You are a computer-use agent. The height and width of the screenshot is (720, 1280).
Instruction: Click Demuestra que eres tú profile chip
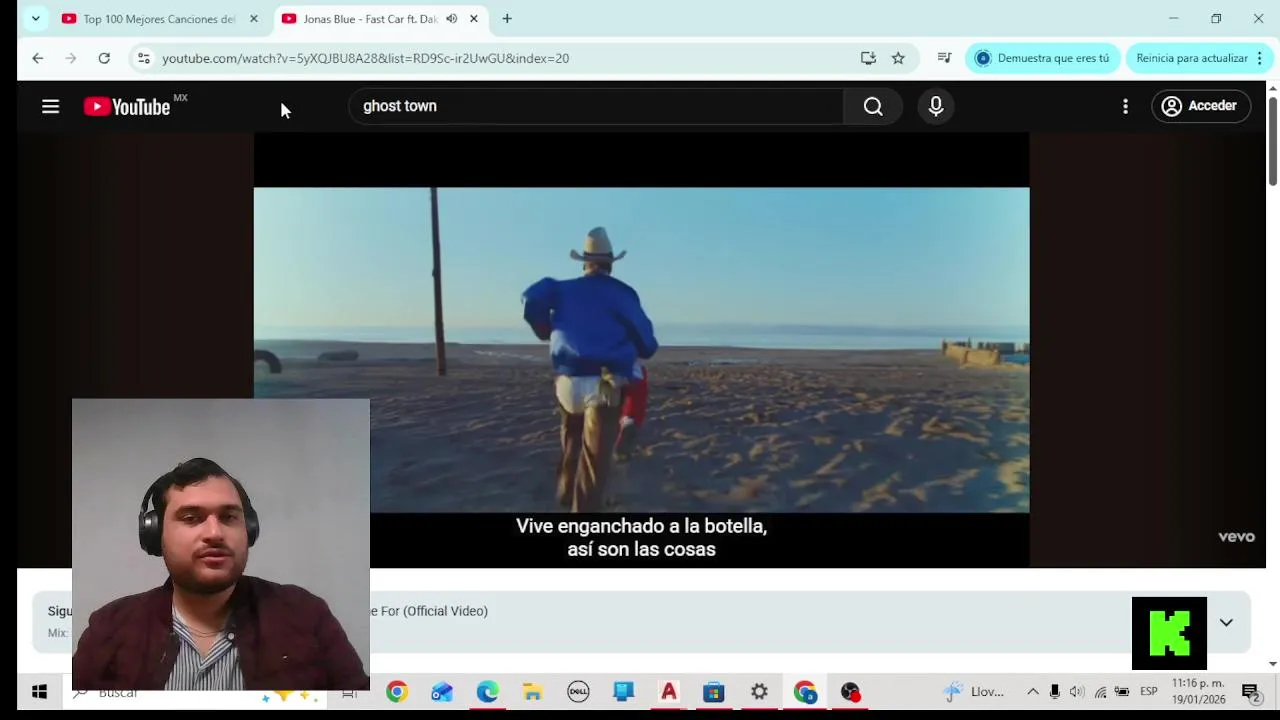click(1042, 58)
